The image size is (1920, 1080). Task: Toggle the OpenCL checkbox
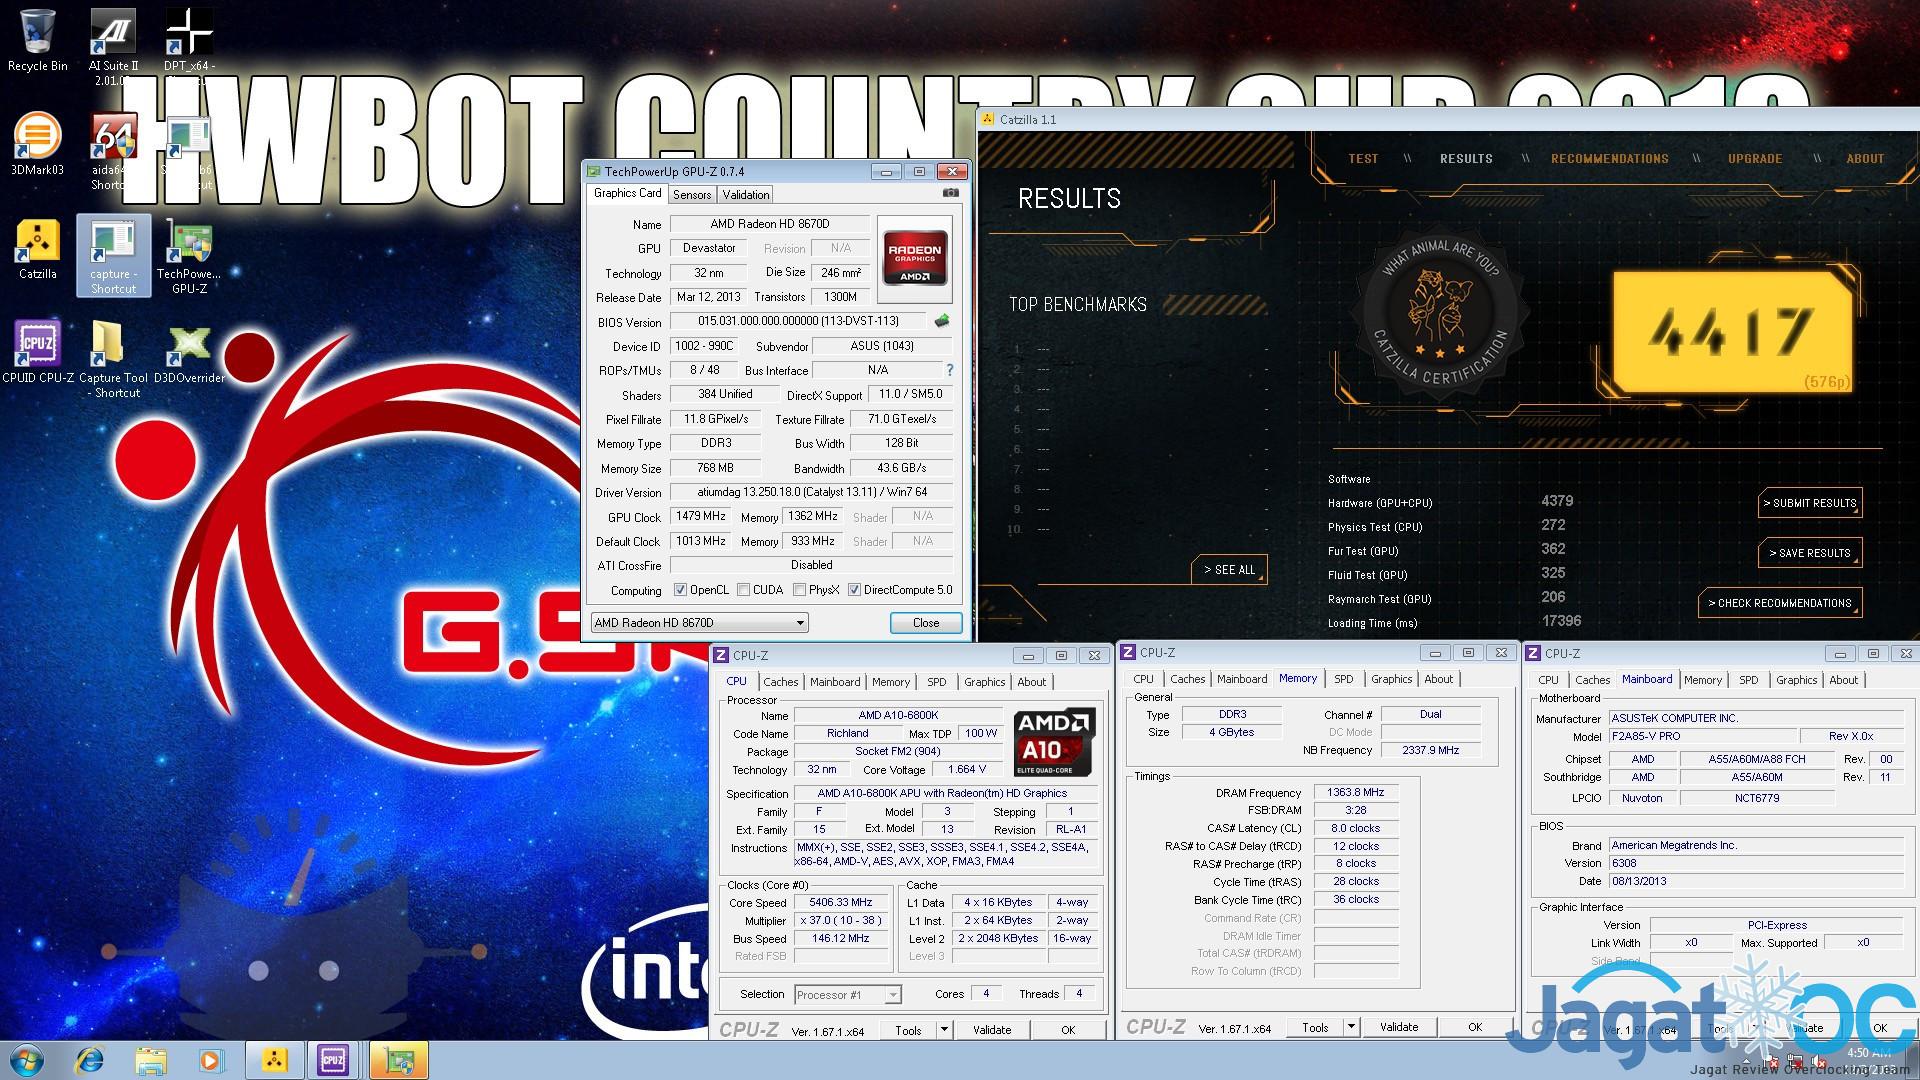tap(680, 590)
